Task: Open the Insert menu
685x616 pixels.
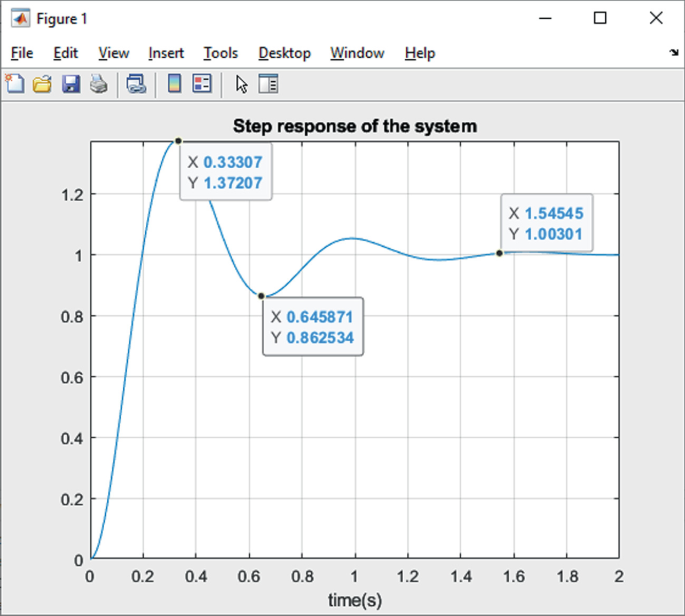Action: tap(166, 53)
